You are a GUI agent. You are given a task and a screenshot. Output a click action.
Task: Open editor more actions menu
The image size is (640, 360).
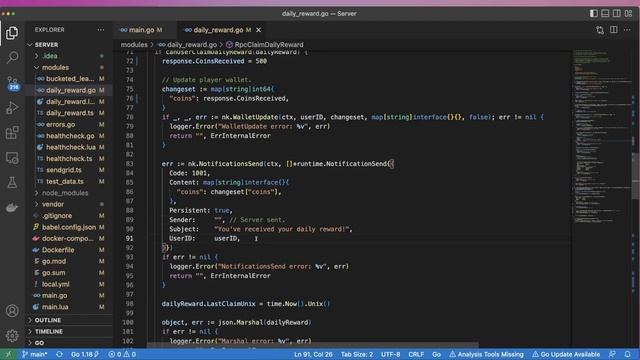[627, 30]
